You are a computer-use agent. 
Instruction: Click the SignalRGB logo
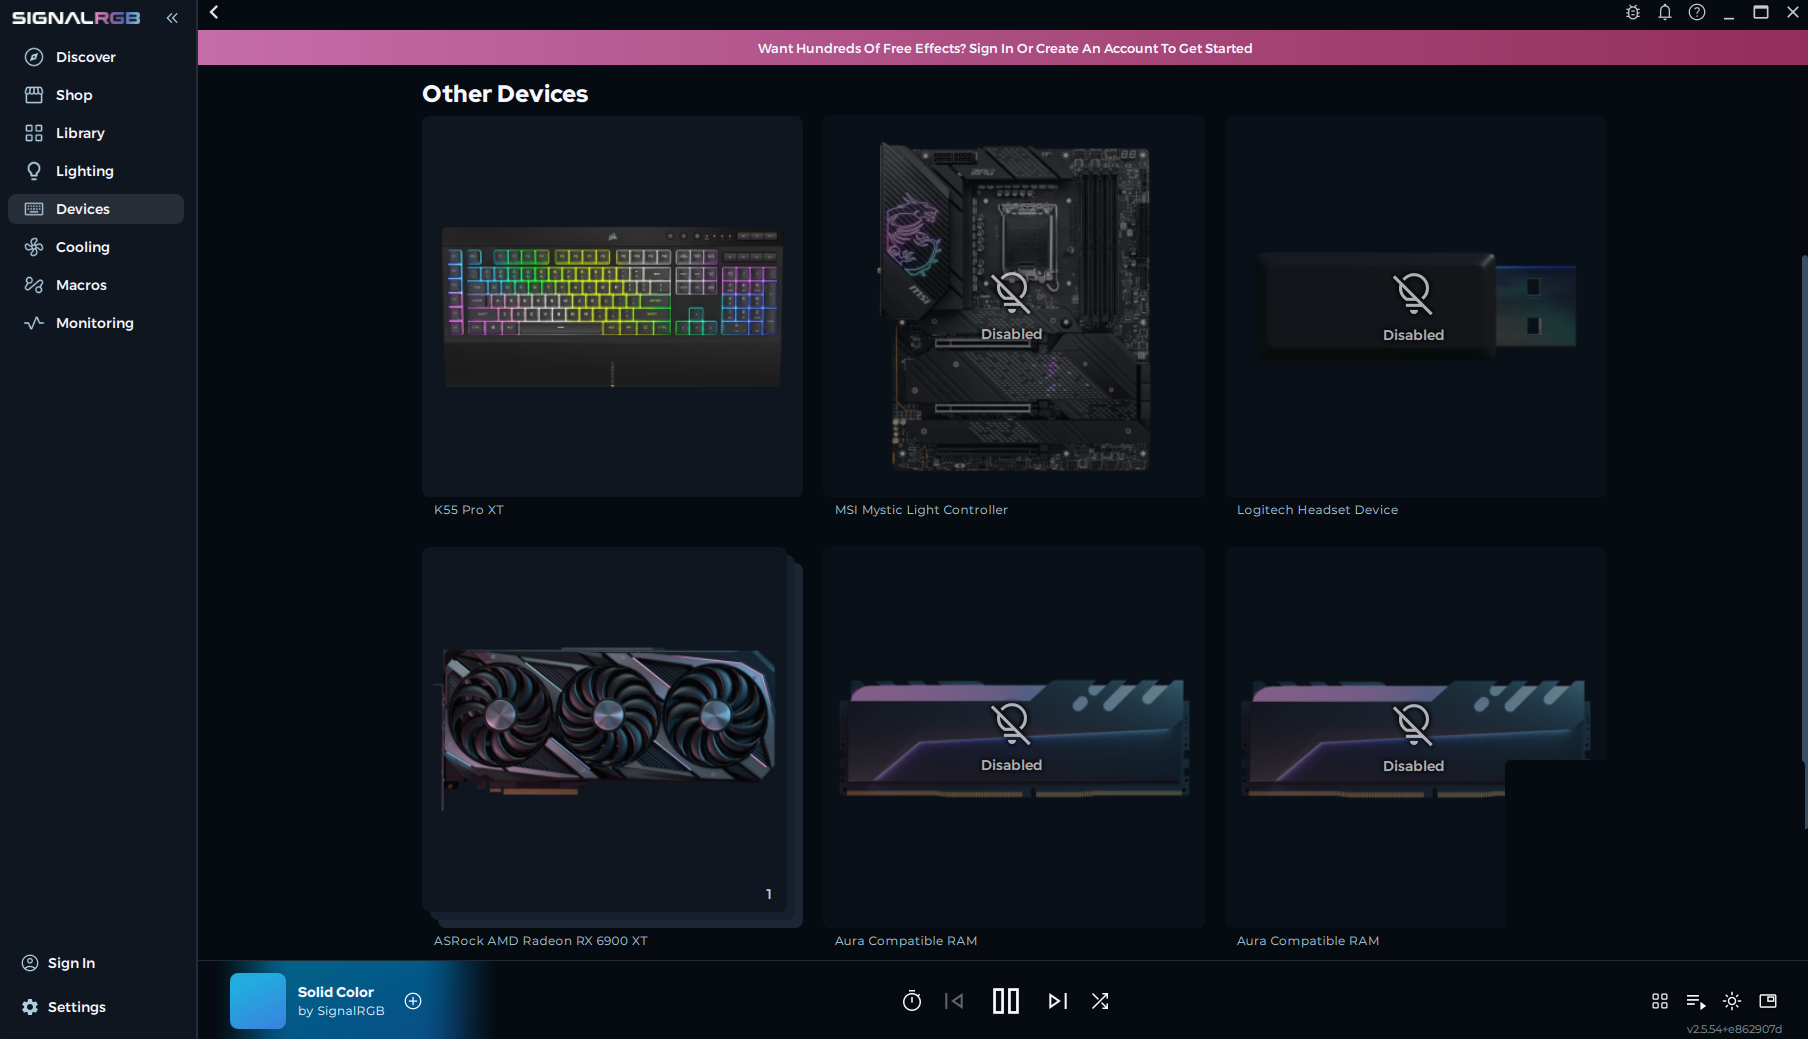[x=76, y=18]
